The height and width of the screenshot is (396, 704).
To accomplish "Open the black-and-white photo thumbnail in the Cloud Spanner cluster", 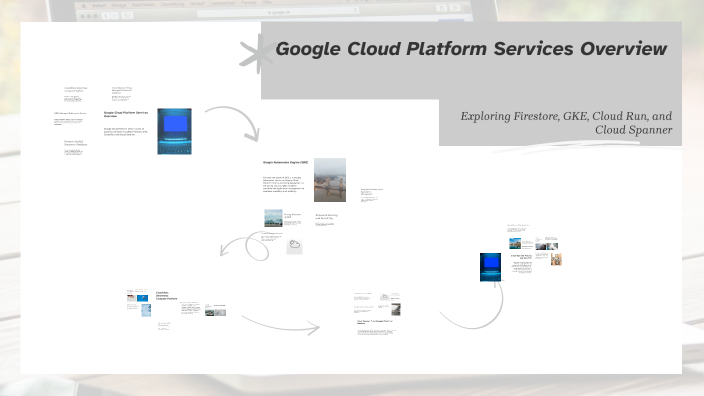I will point(396,309).
